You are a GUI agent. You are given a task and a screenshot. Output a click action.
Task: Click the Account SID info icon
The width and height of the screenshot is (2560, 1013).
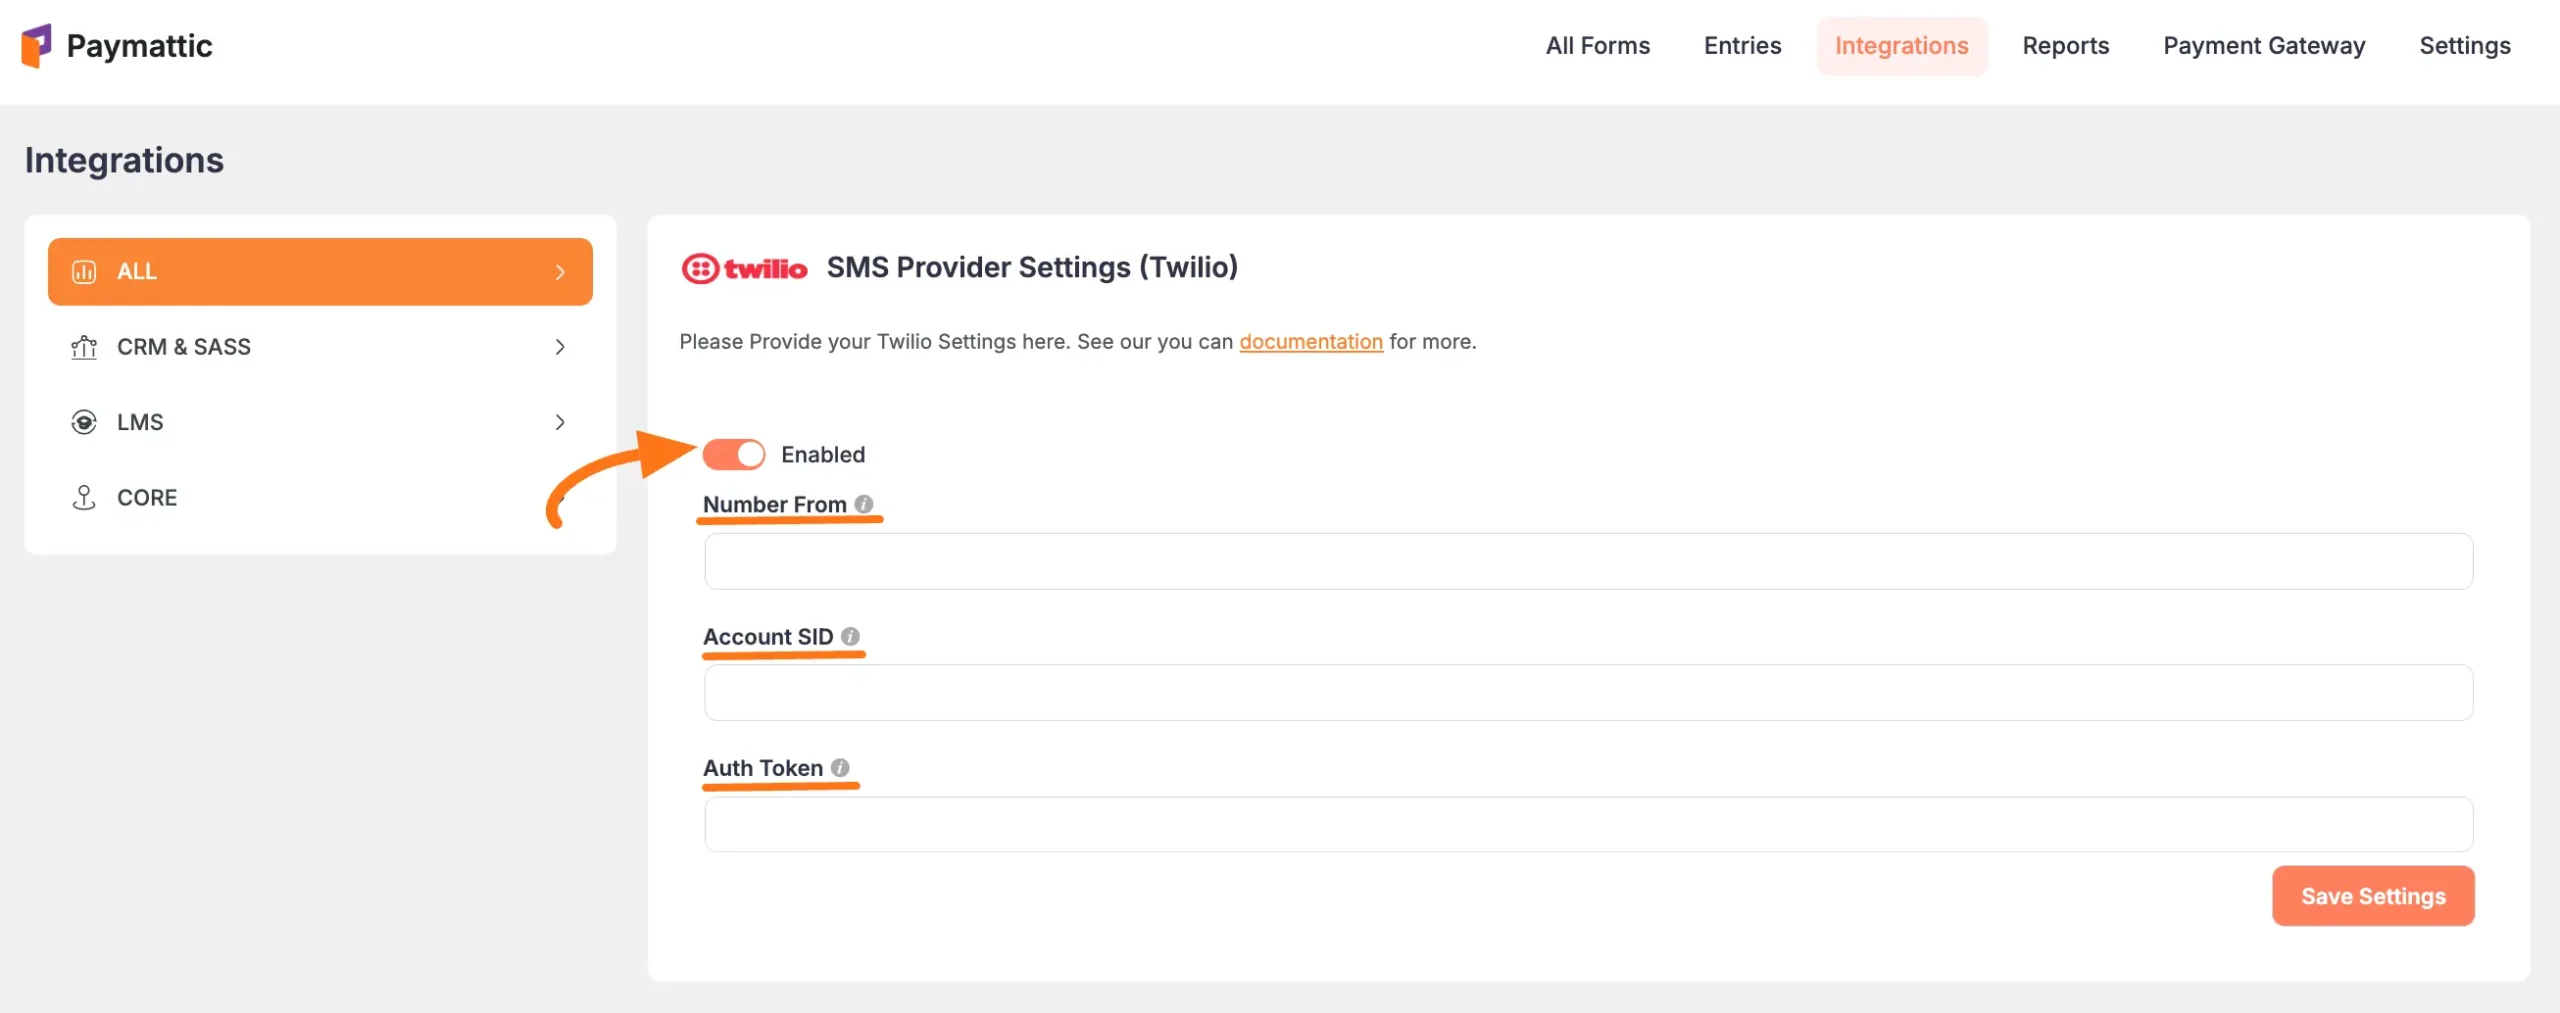point(850,636)
